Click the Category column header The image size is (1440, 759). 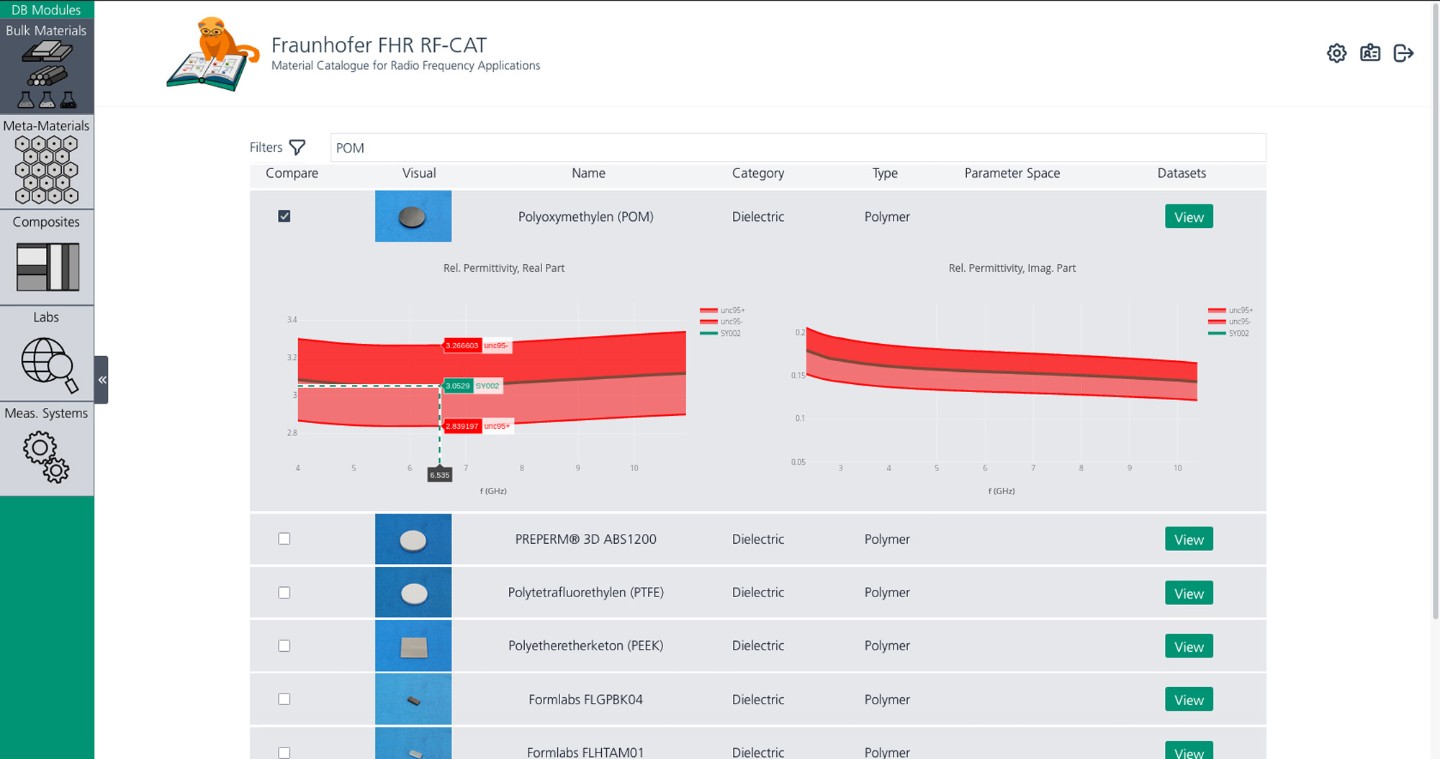[x=758, y=173]
